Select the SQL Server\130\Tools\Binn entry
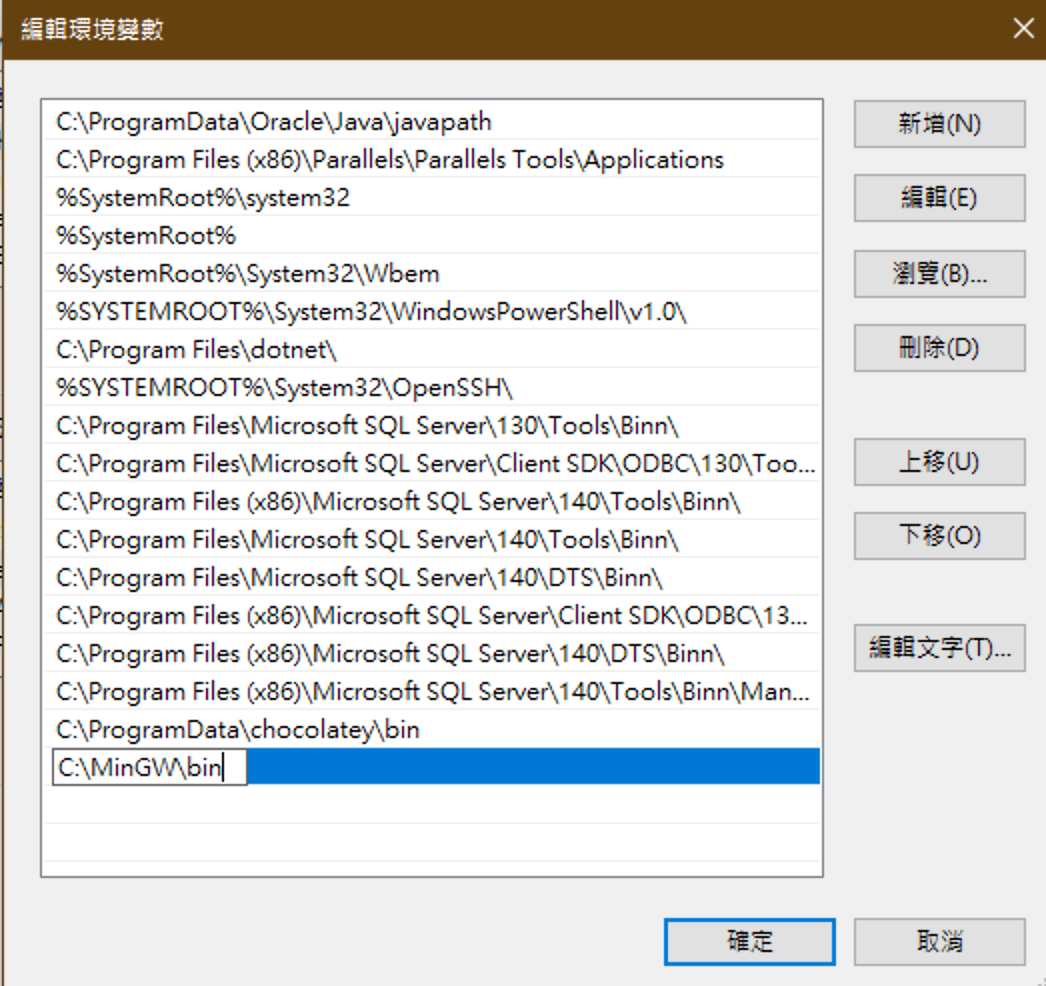This screenshot has height=986, width=1046. pos(367,426)
